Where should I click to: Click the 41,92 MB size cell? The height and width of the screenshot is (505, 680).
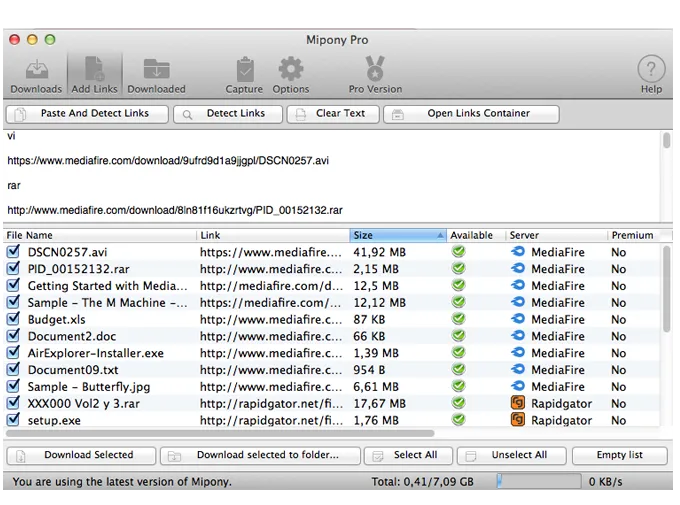379,252
